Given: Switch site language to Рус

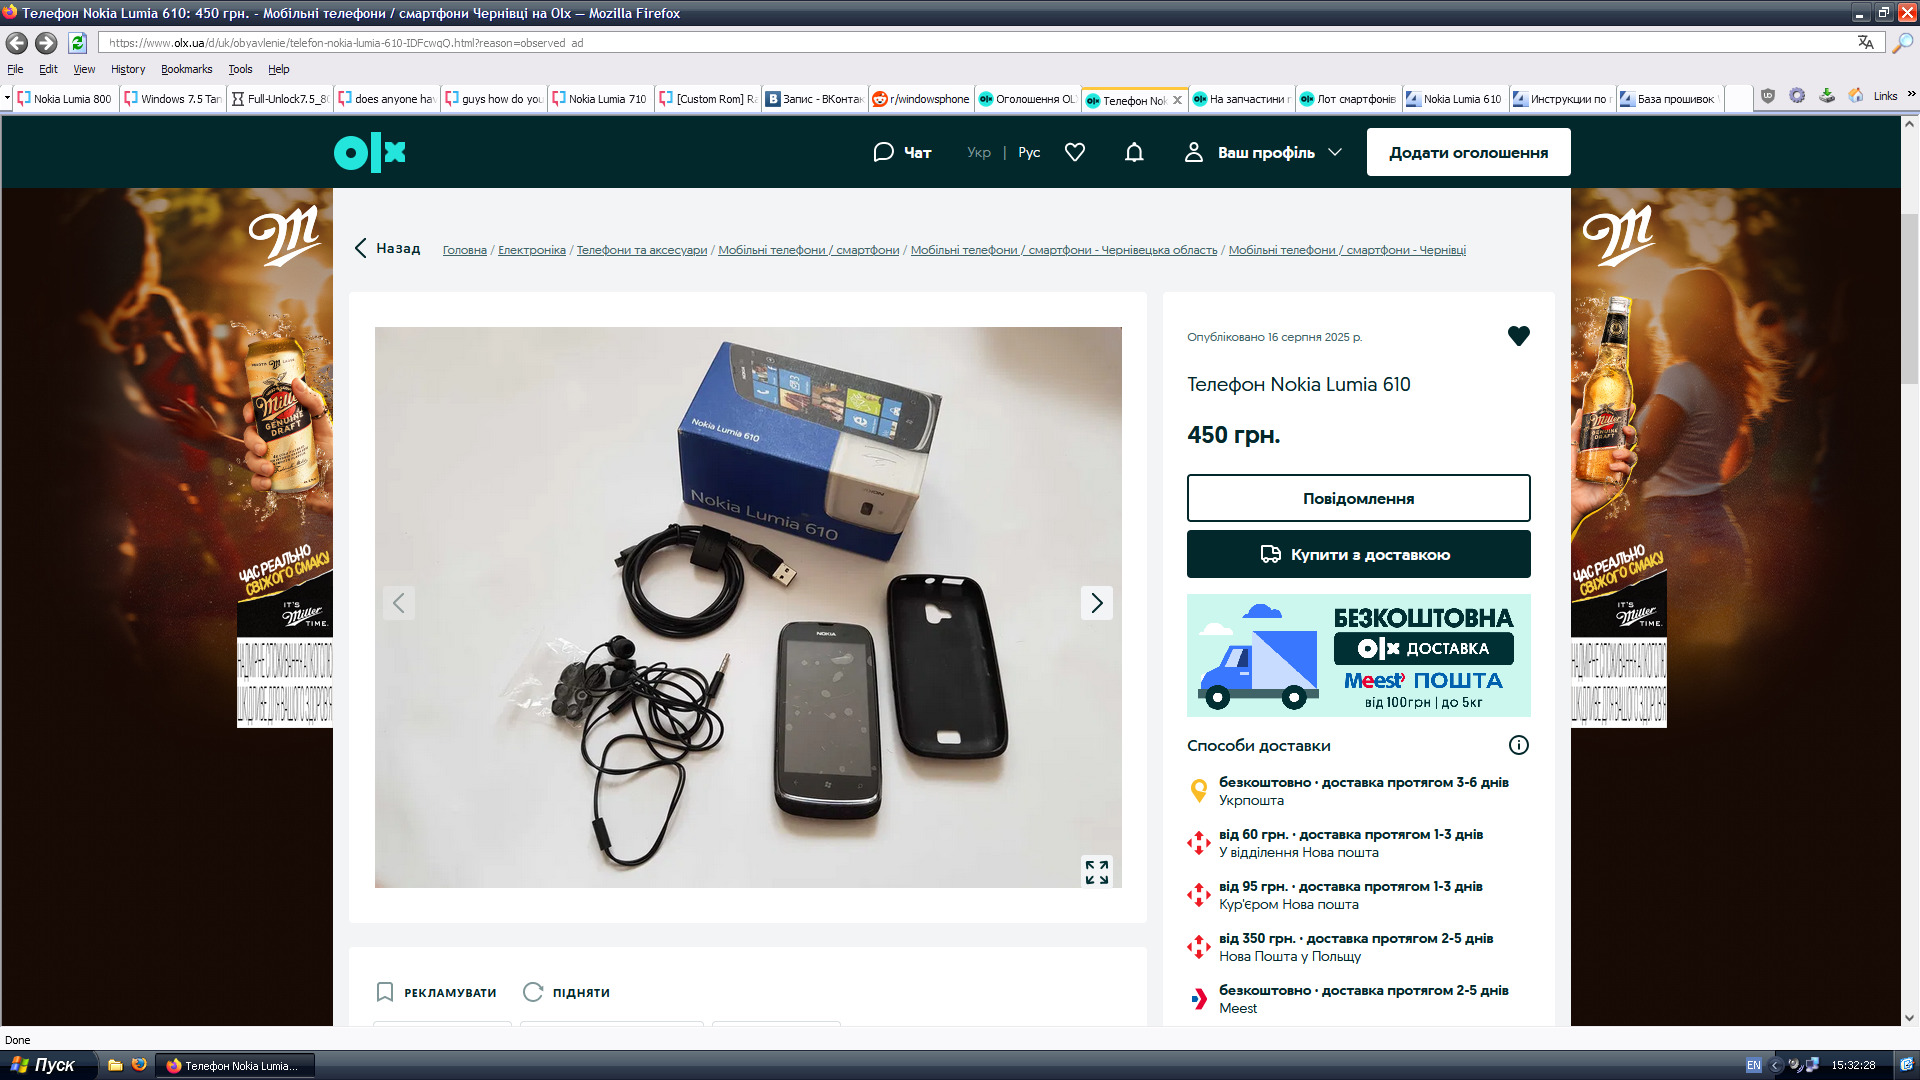Looking at the screenshot, I should point(1029,152).
